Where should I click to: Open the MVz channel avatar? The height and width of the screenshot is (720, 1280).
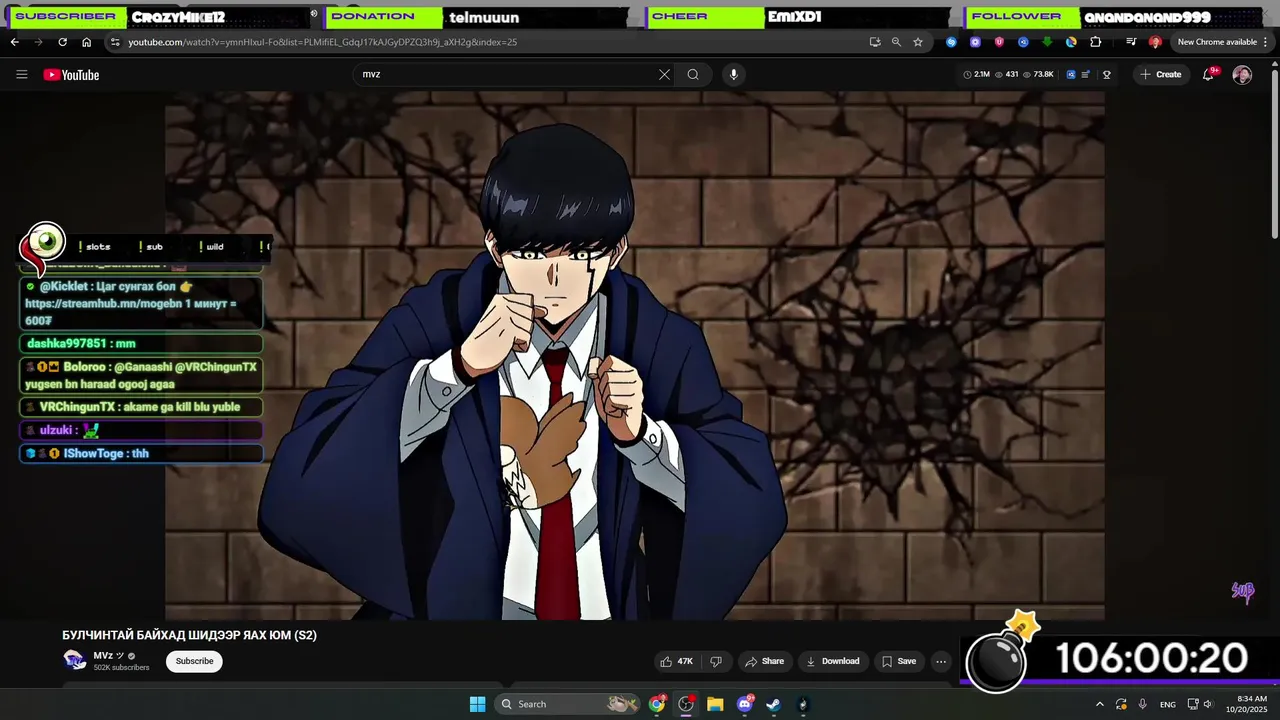[74, 660]
